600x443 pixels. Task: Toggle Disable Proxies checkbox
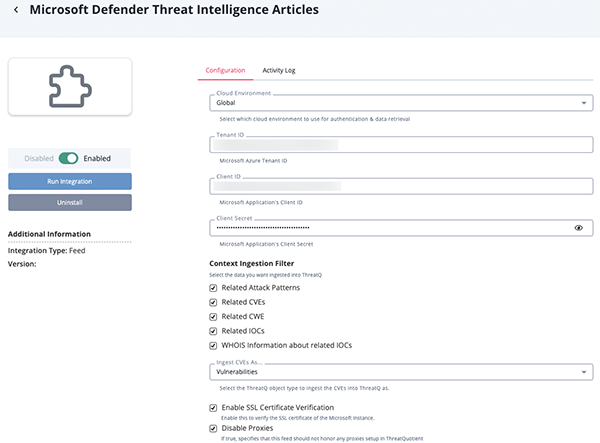[213, 428]
